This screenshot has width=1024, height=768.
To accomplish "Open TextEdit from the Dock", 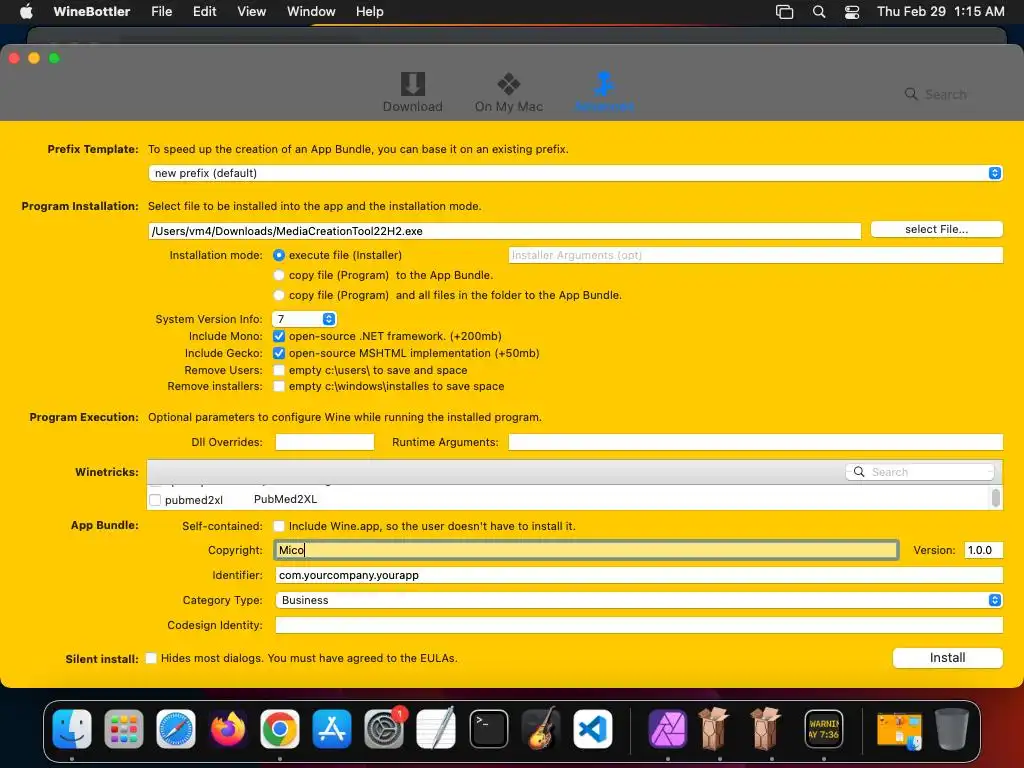I will pos(436,729).
